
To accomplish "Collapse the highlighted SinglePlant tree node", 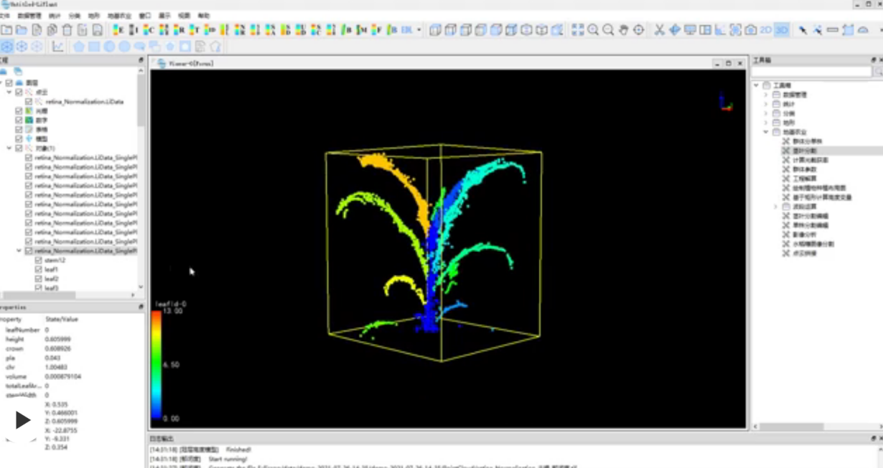I will [x=19, y=251].
